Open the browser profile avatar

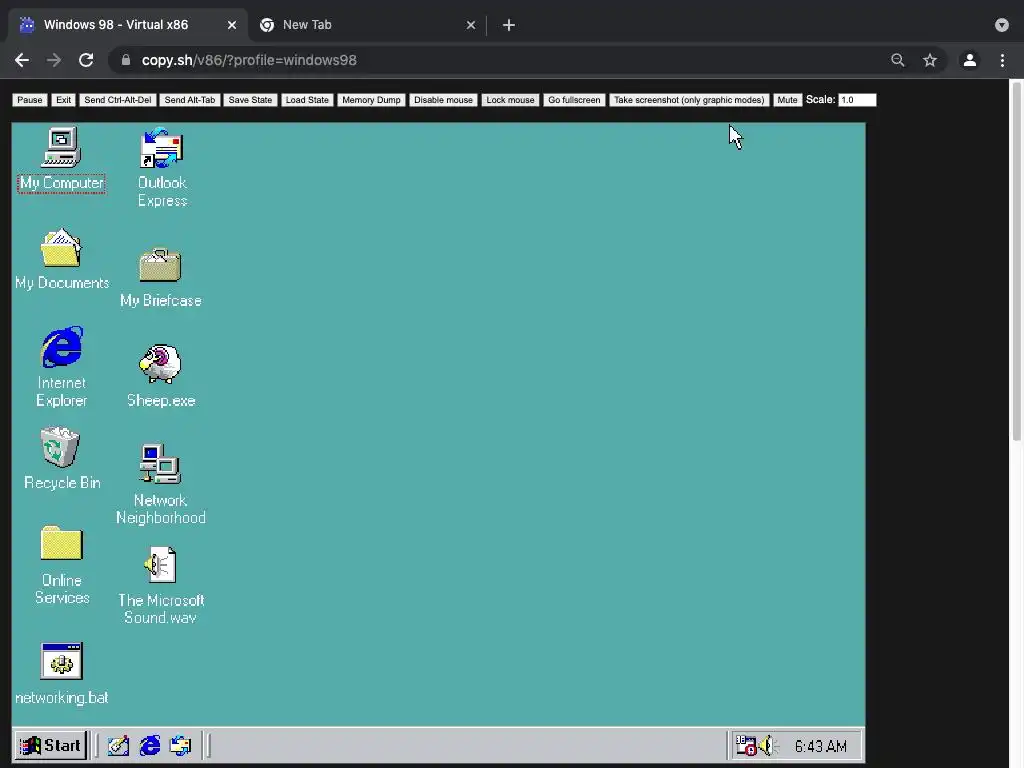coord(970,60)
